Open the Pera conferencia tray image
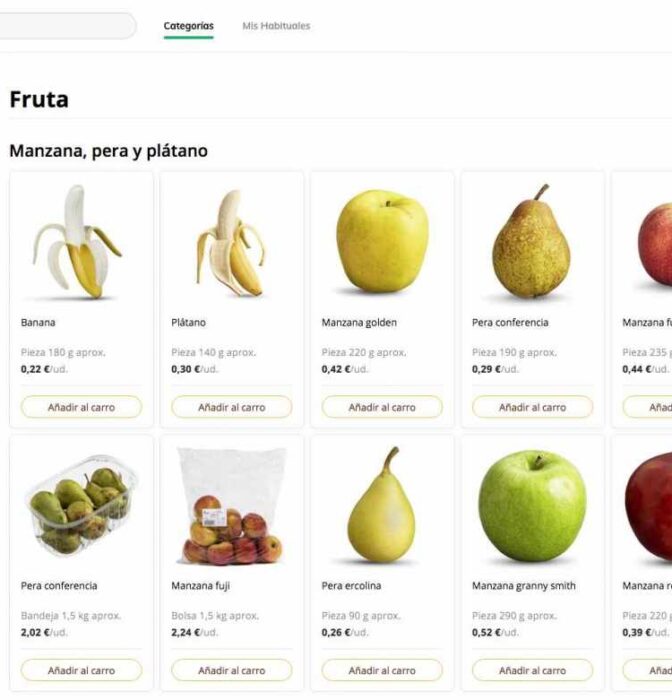This screenshot has height=700, width=672. tap(80, 505)
